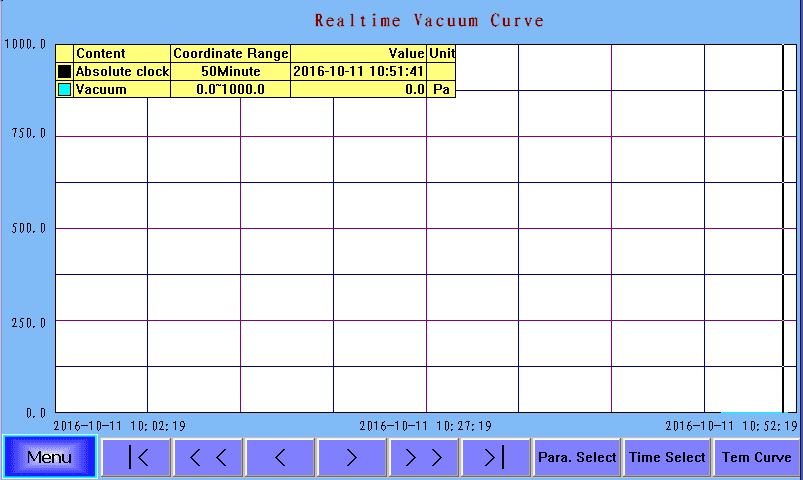The image size is (803, 480).
Task: Step back one interval with left arrow
Action: 280,458
